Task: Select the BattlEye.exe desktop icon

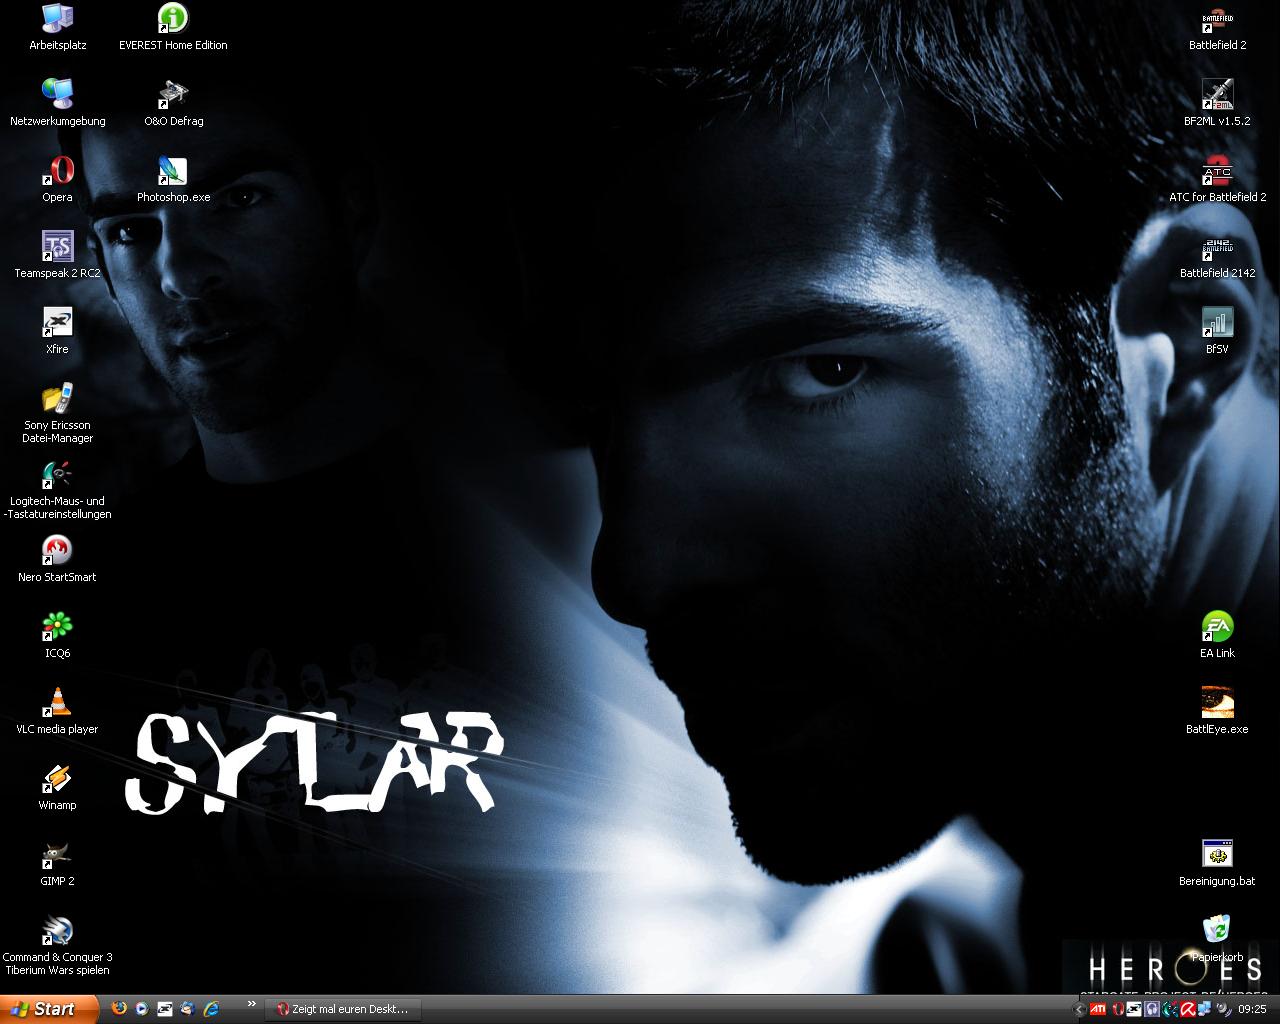Action: (x=1217, y=711)
